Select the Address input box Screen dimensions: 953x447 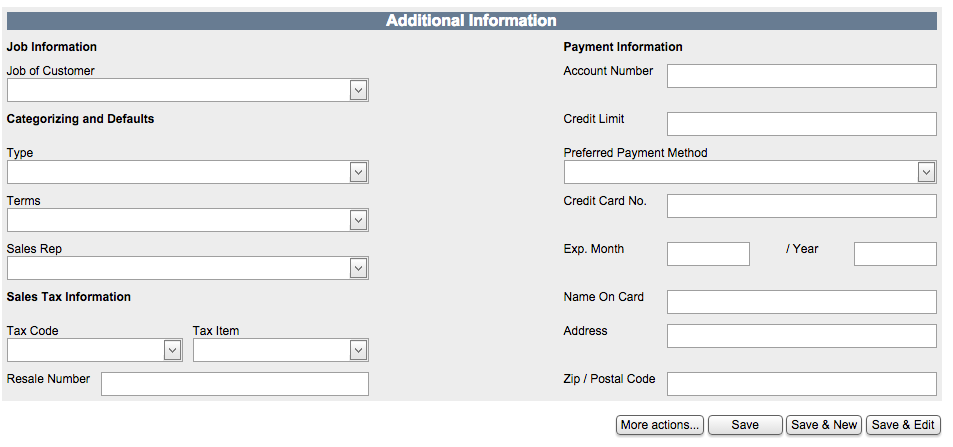pyautogui.click(x=801, y=336)
